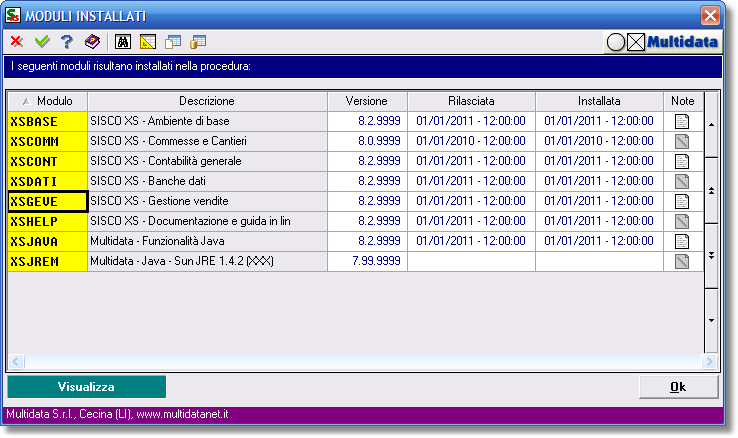
Task: Sort by the Modulo column header
Action: pos(48,101)
